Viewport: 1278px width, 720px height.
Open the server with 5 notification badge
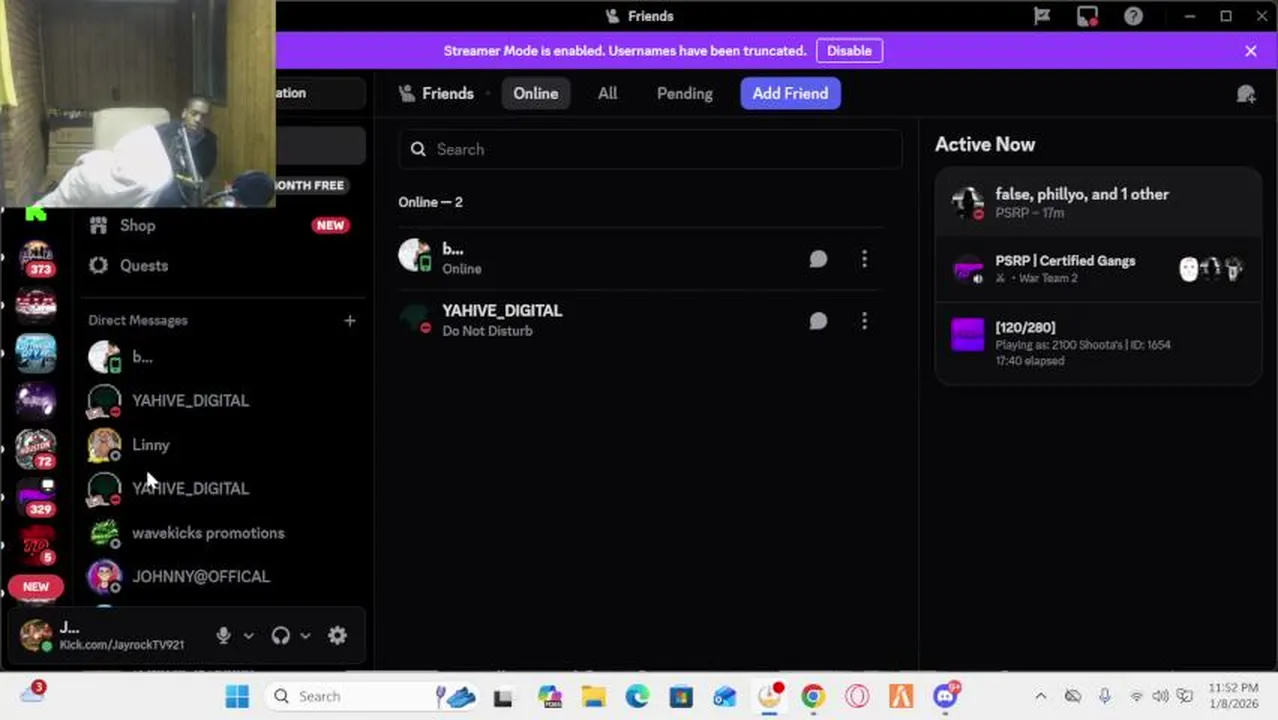click(36, 545)
